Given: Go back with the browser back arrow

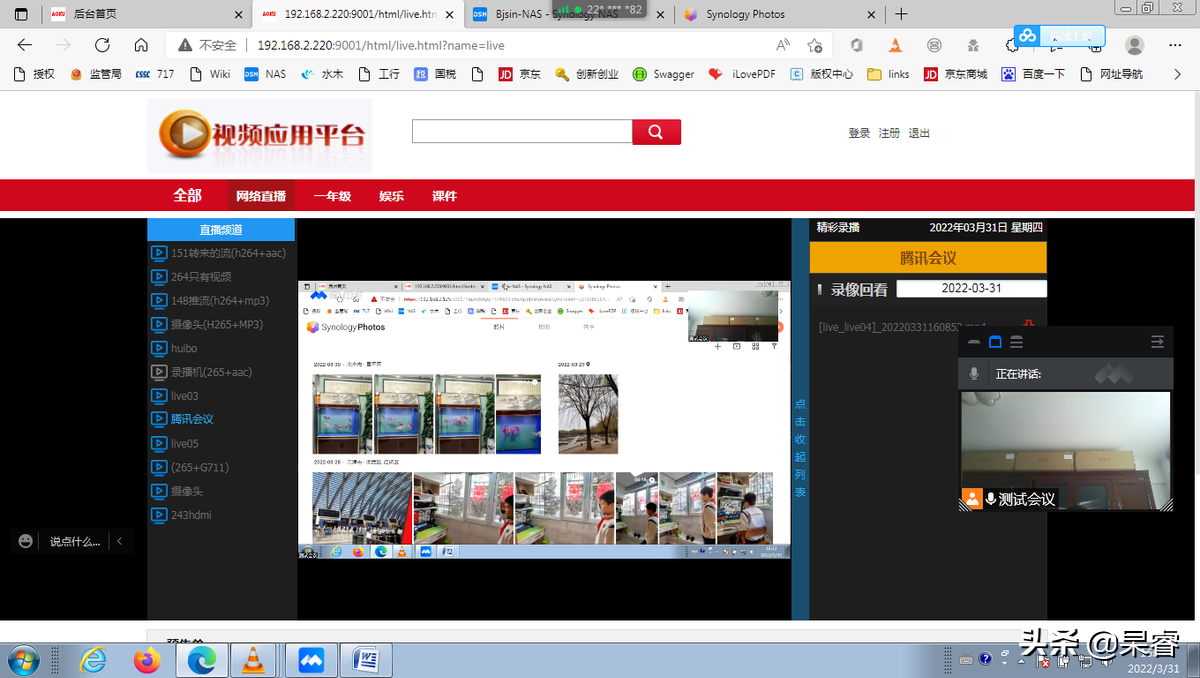Looking at the screenshot, I should tap(25, 45).
